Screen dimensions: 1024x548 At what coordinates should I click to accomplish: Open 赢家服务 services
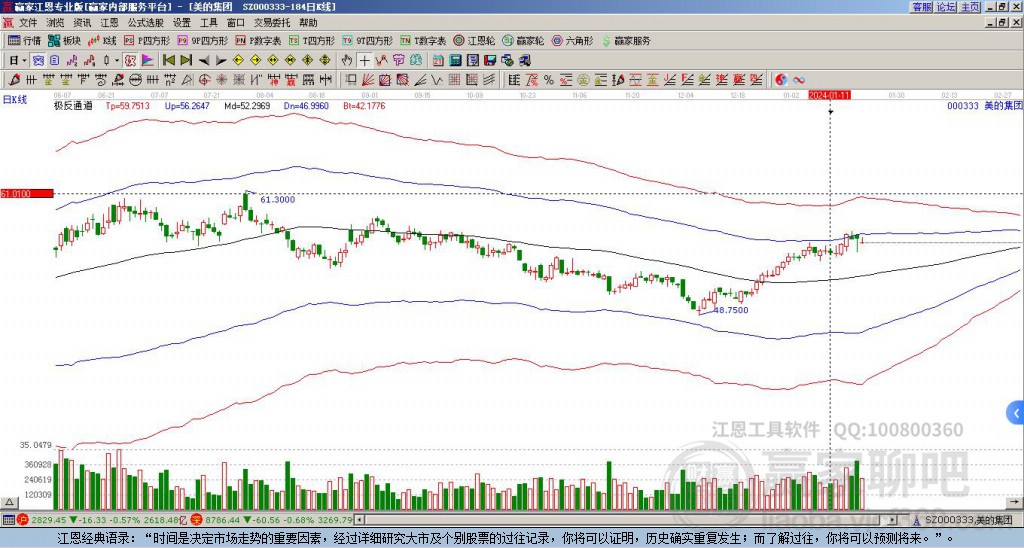[x=626, y=40]
